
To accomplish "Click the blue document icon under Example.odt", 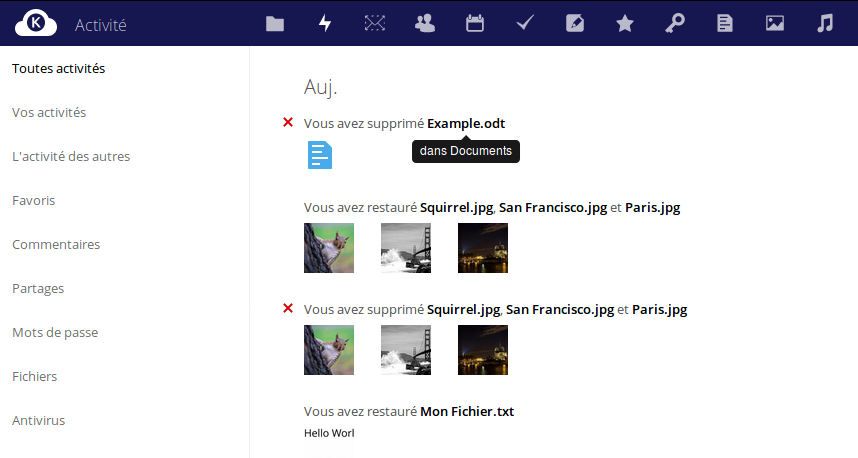I will (320, 155).
